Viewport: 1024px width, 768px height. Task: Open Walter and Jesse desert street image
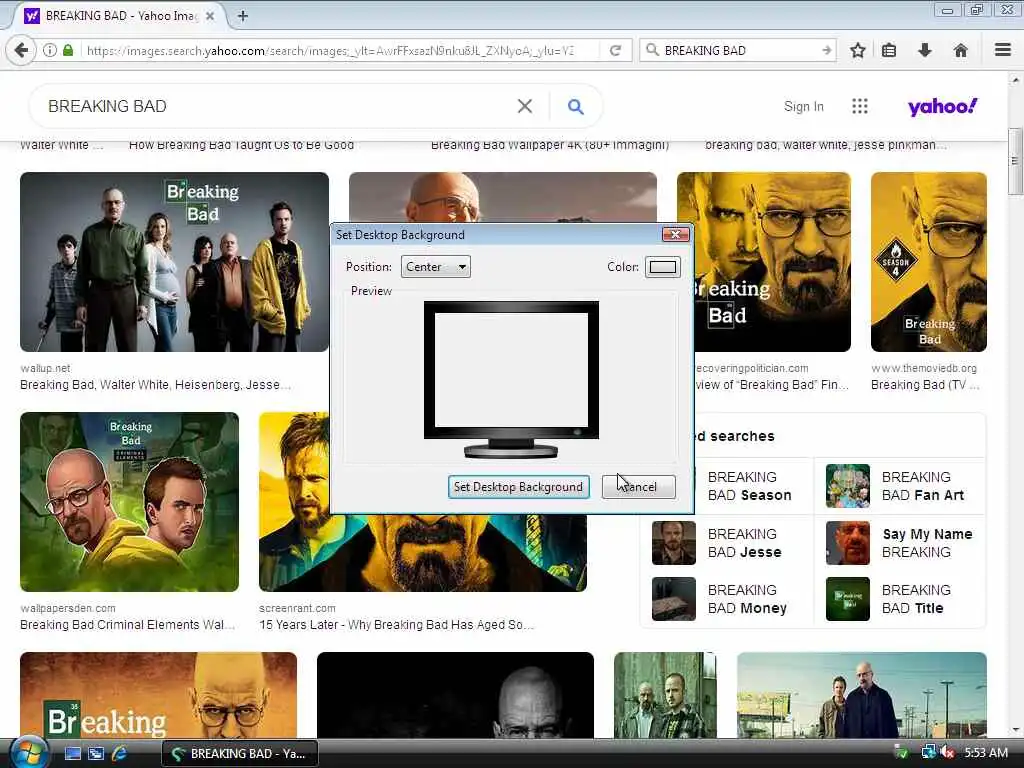(x=861, y=695)
